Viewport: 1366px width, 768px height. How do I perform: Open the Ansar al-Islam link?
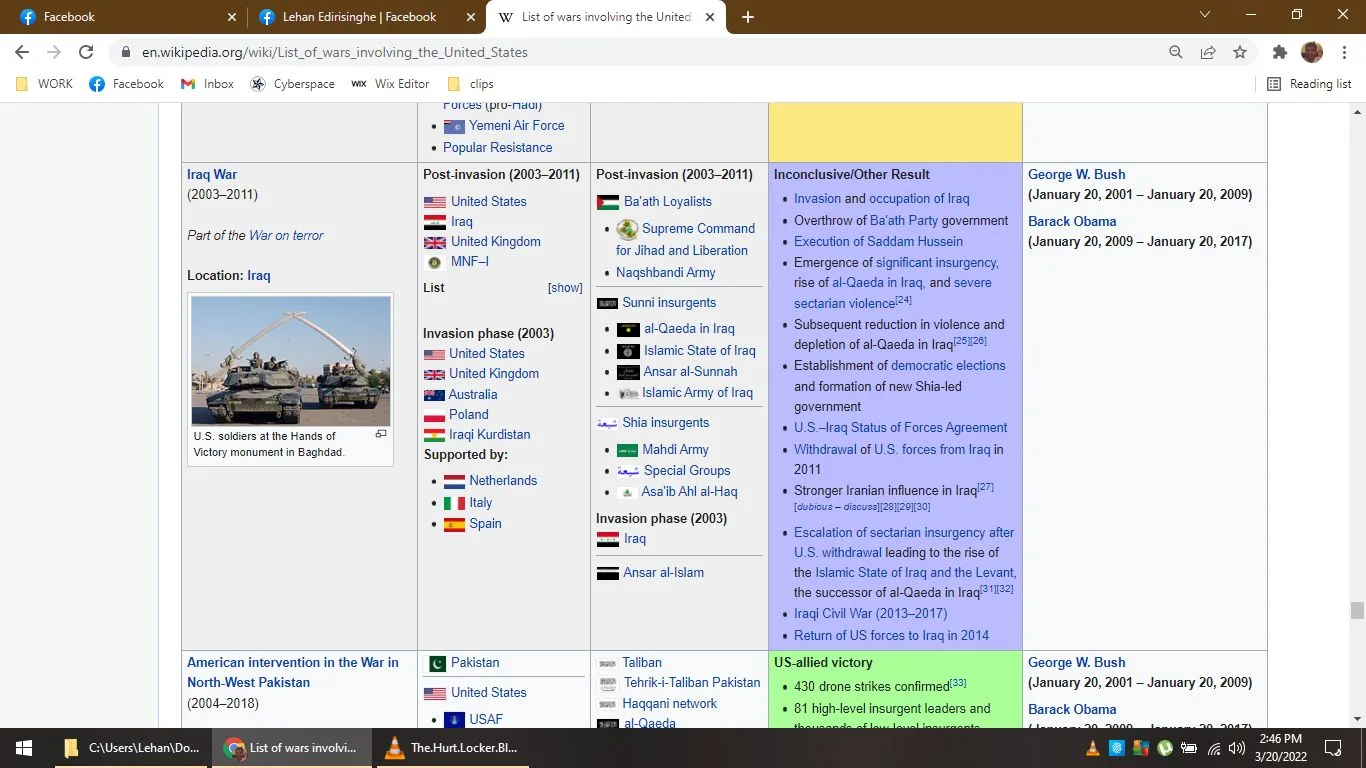(663, 572)
